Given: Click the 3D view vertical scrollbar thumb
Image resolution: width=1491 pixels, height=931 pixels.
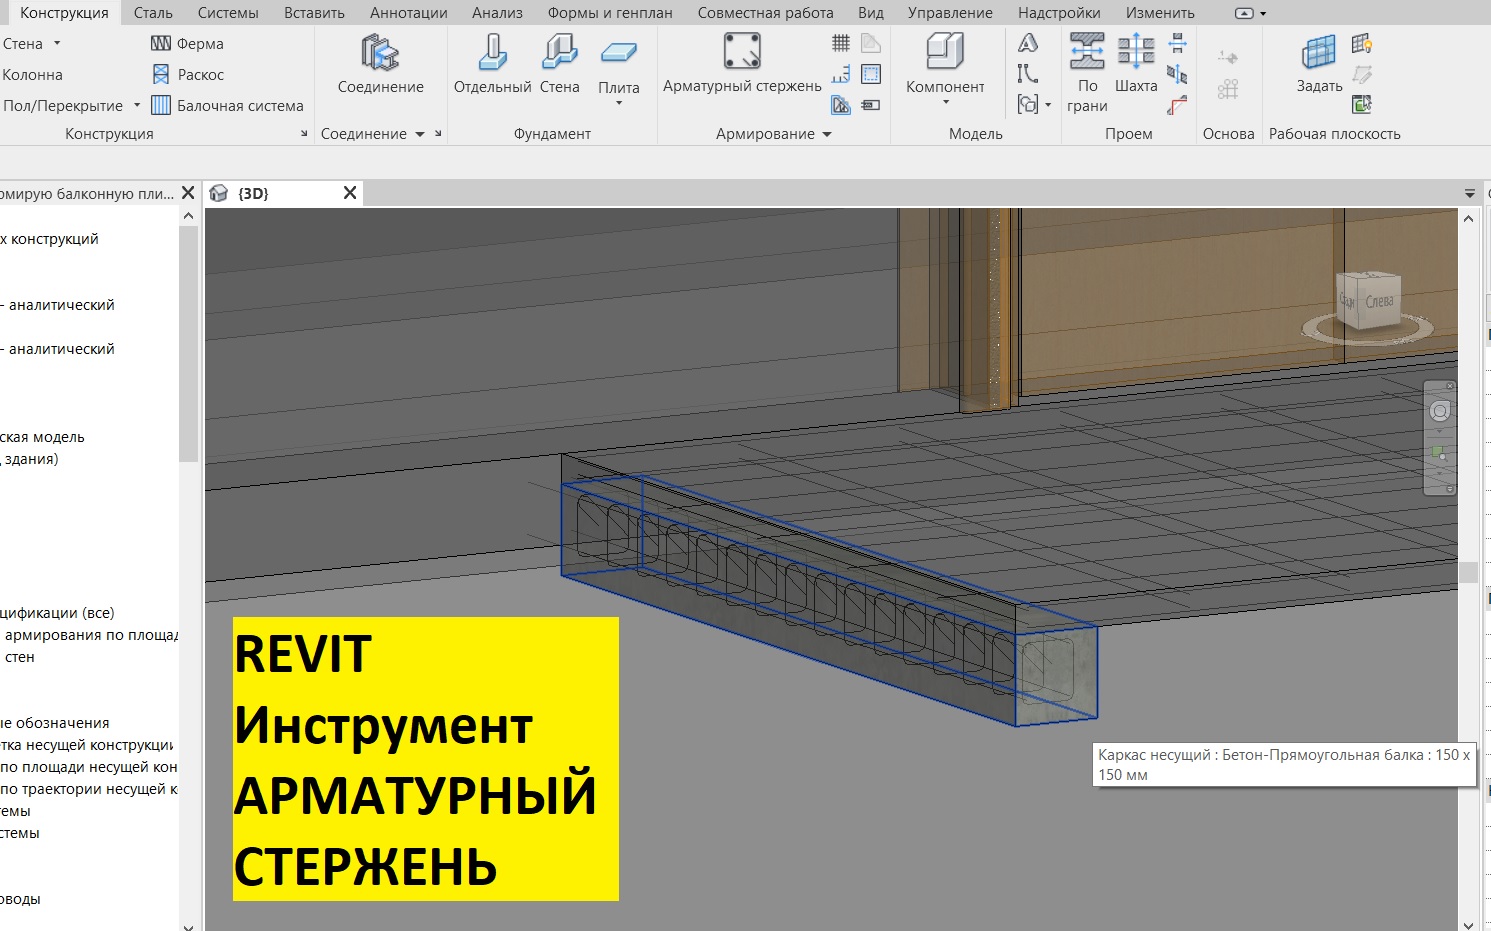Looking at the screenshot, I should click(1468, 572).
